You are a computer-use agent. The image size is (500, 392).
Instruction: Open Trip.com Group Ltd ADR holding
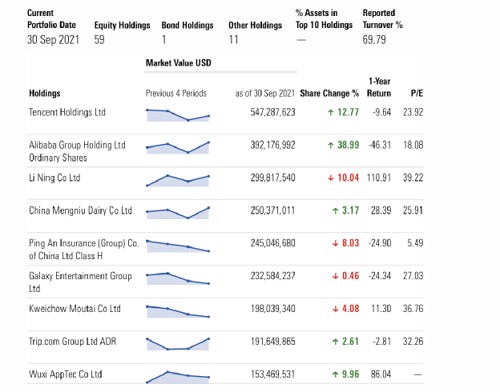(x=72, y=341)
